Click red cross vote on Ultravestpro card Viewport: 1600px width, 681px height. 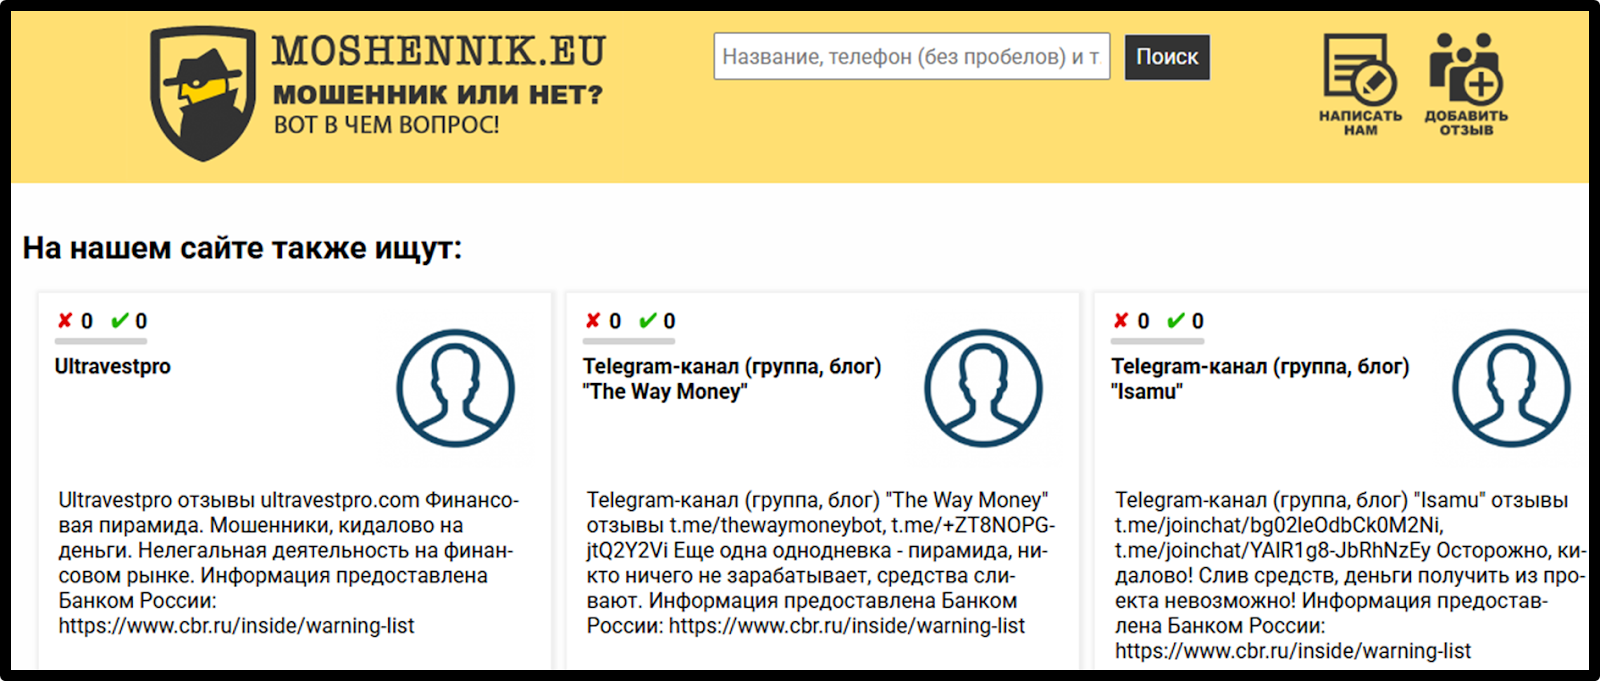click(65, 321)
